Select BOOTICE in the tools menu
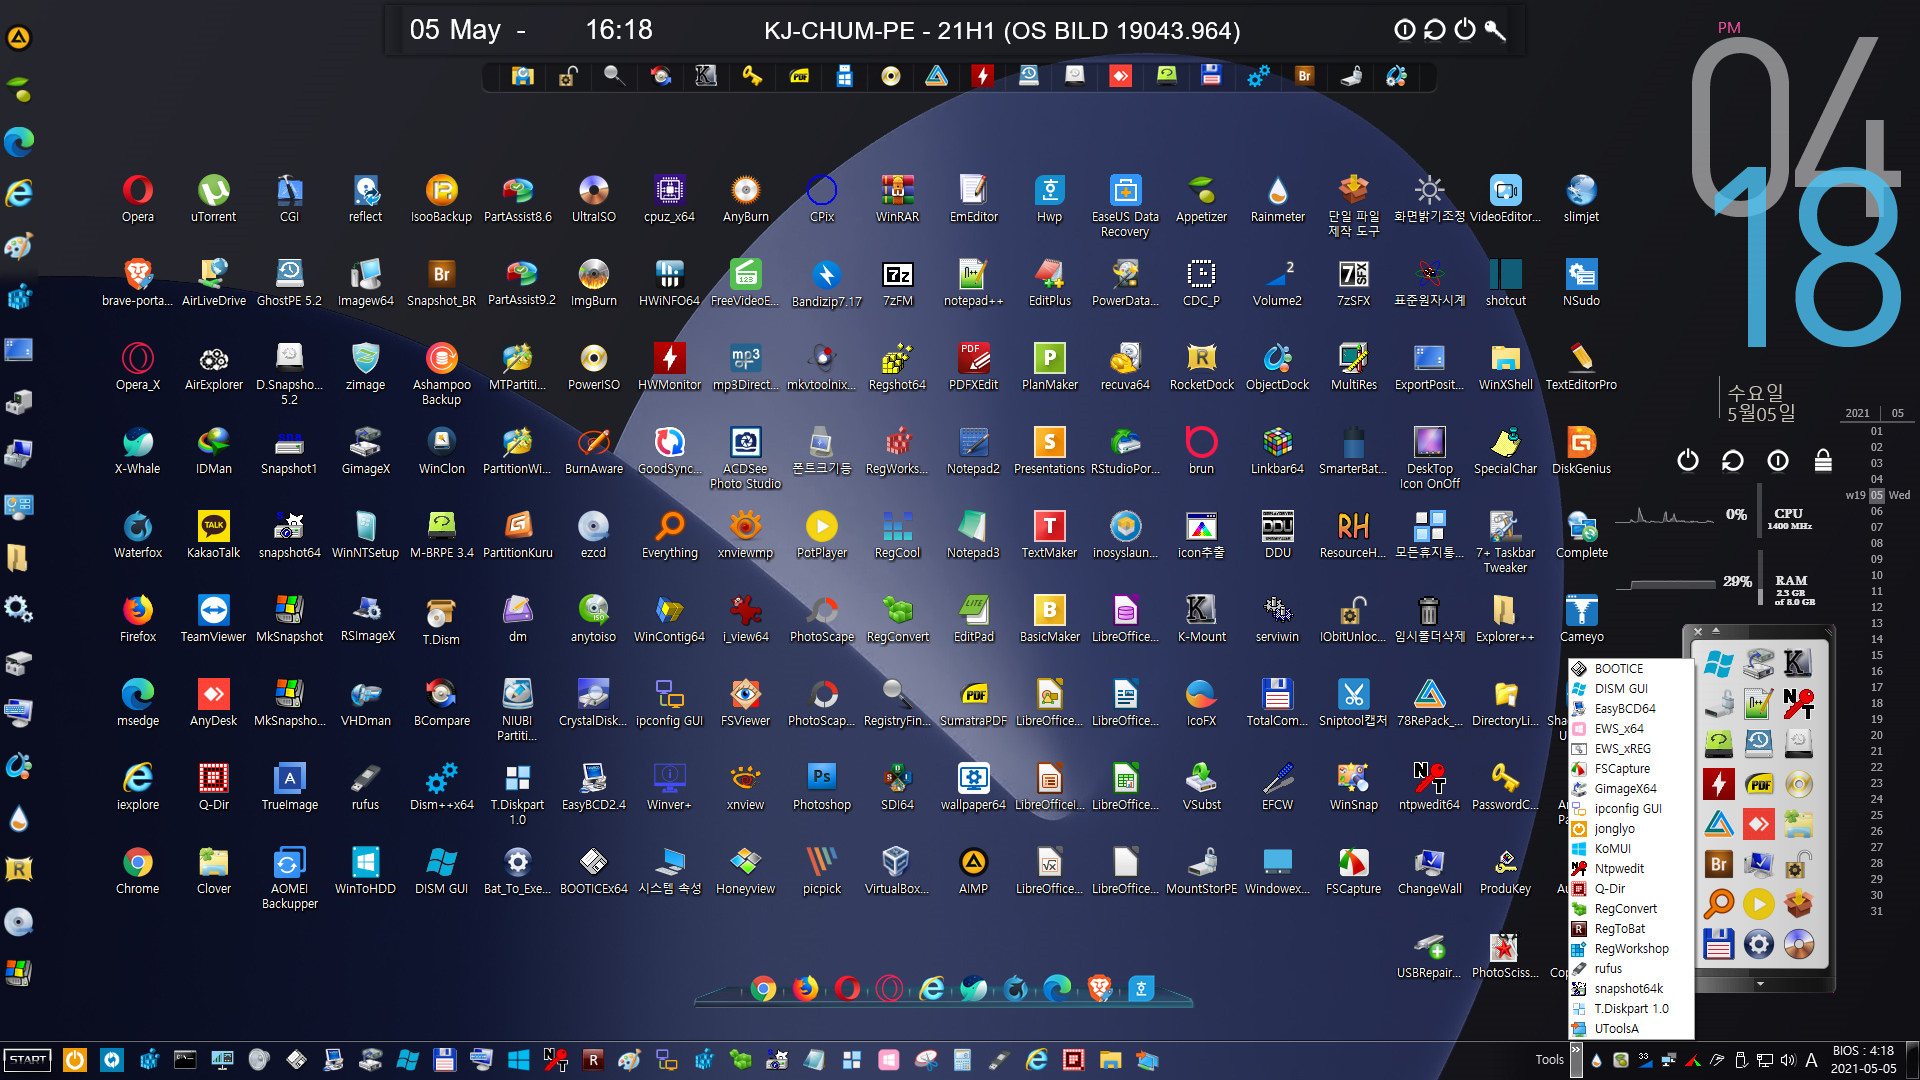1920x1080 pixels. [1630, 668]
